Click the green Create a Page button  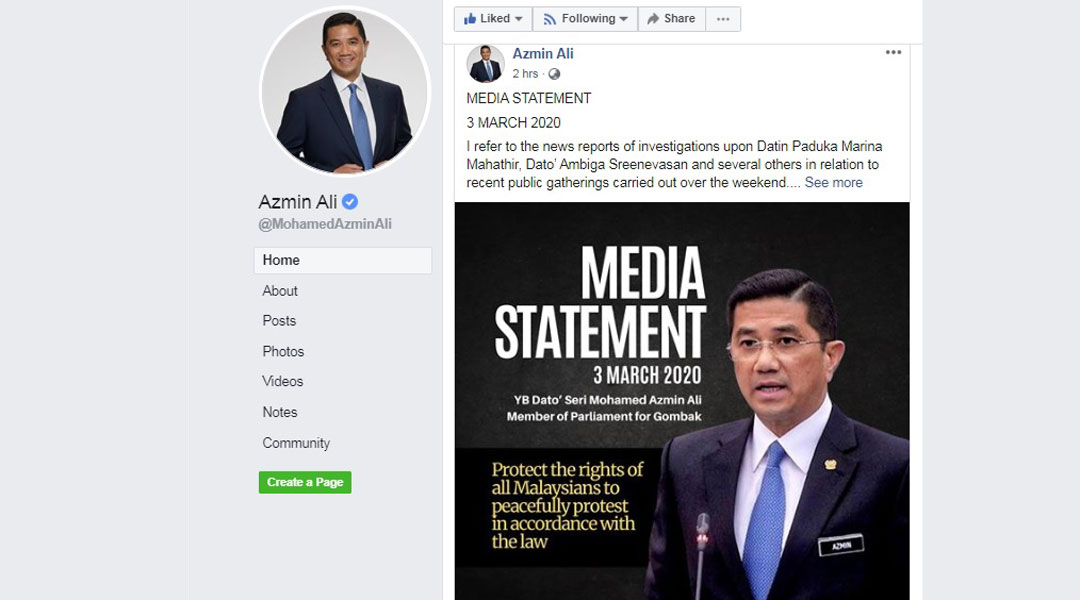pyautogui.click(x=305, y=482)
